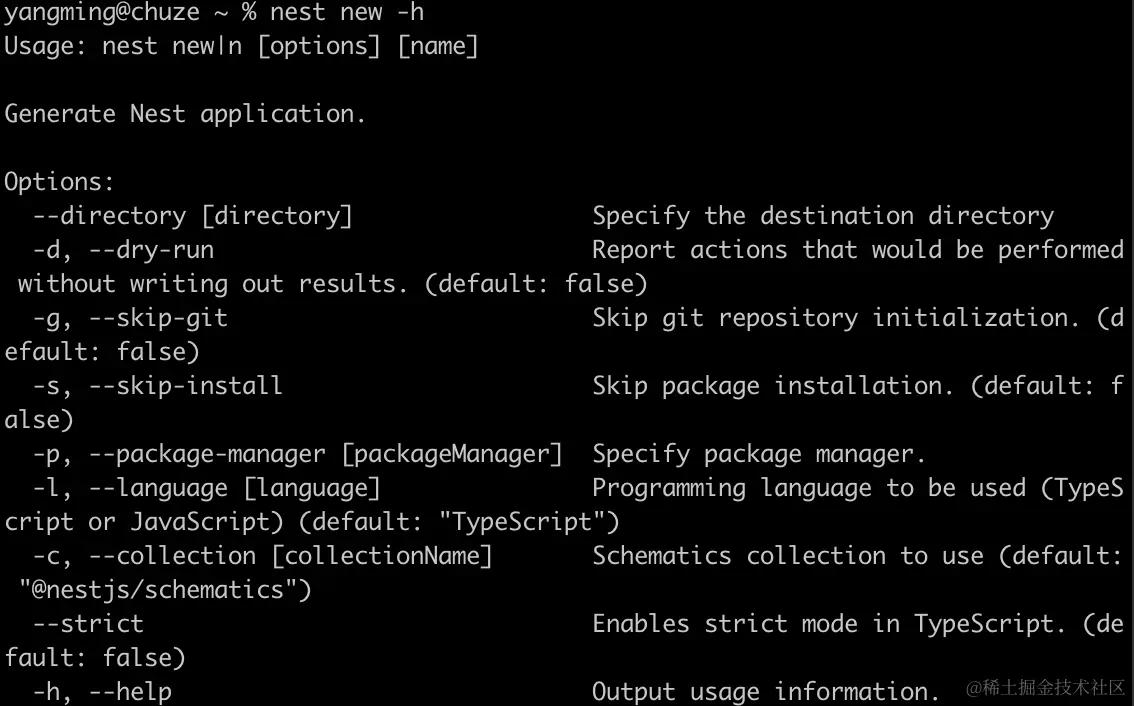Click the '--directory [directory]' option
Screen dimensions: 1134x706
(192, 216)
